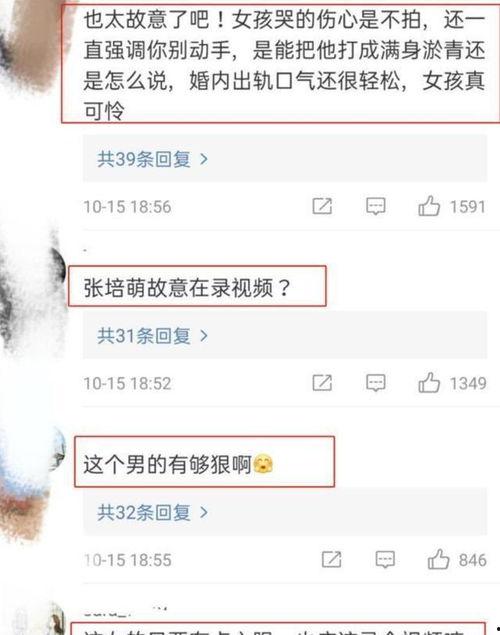Expand 共32条回复 replies
This screenshot has height=635, width=500.
pos(153,513)
